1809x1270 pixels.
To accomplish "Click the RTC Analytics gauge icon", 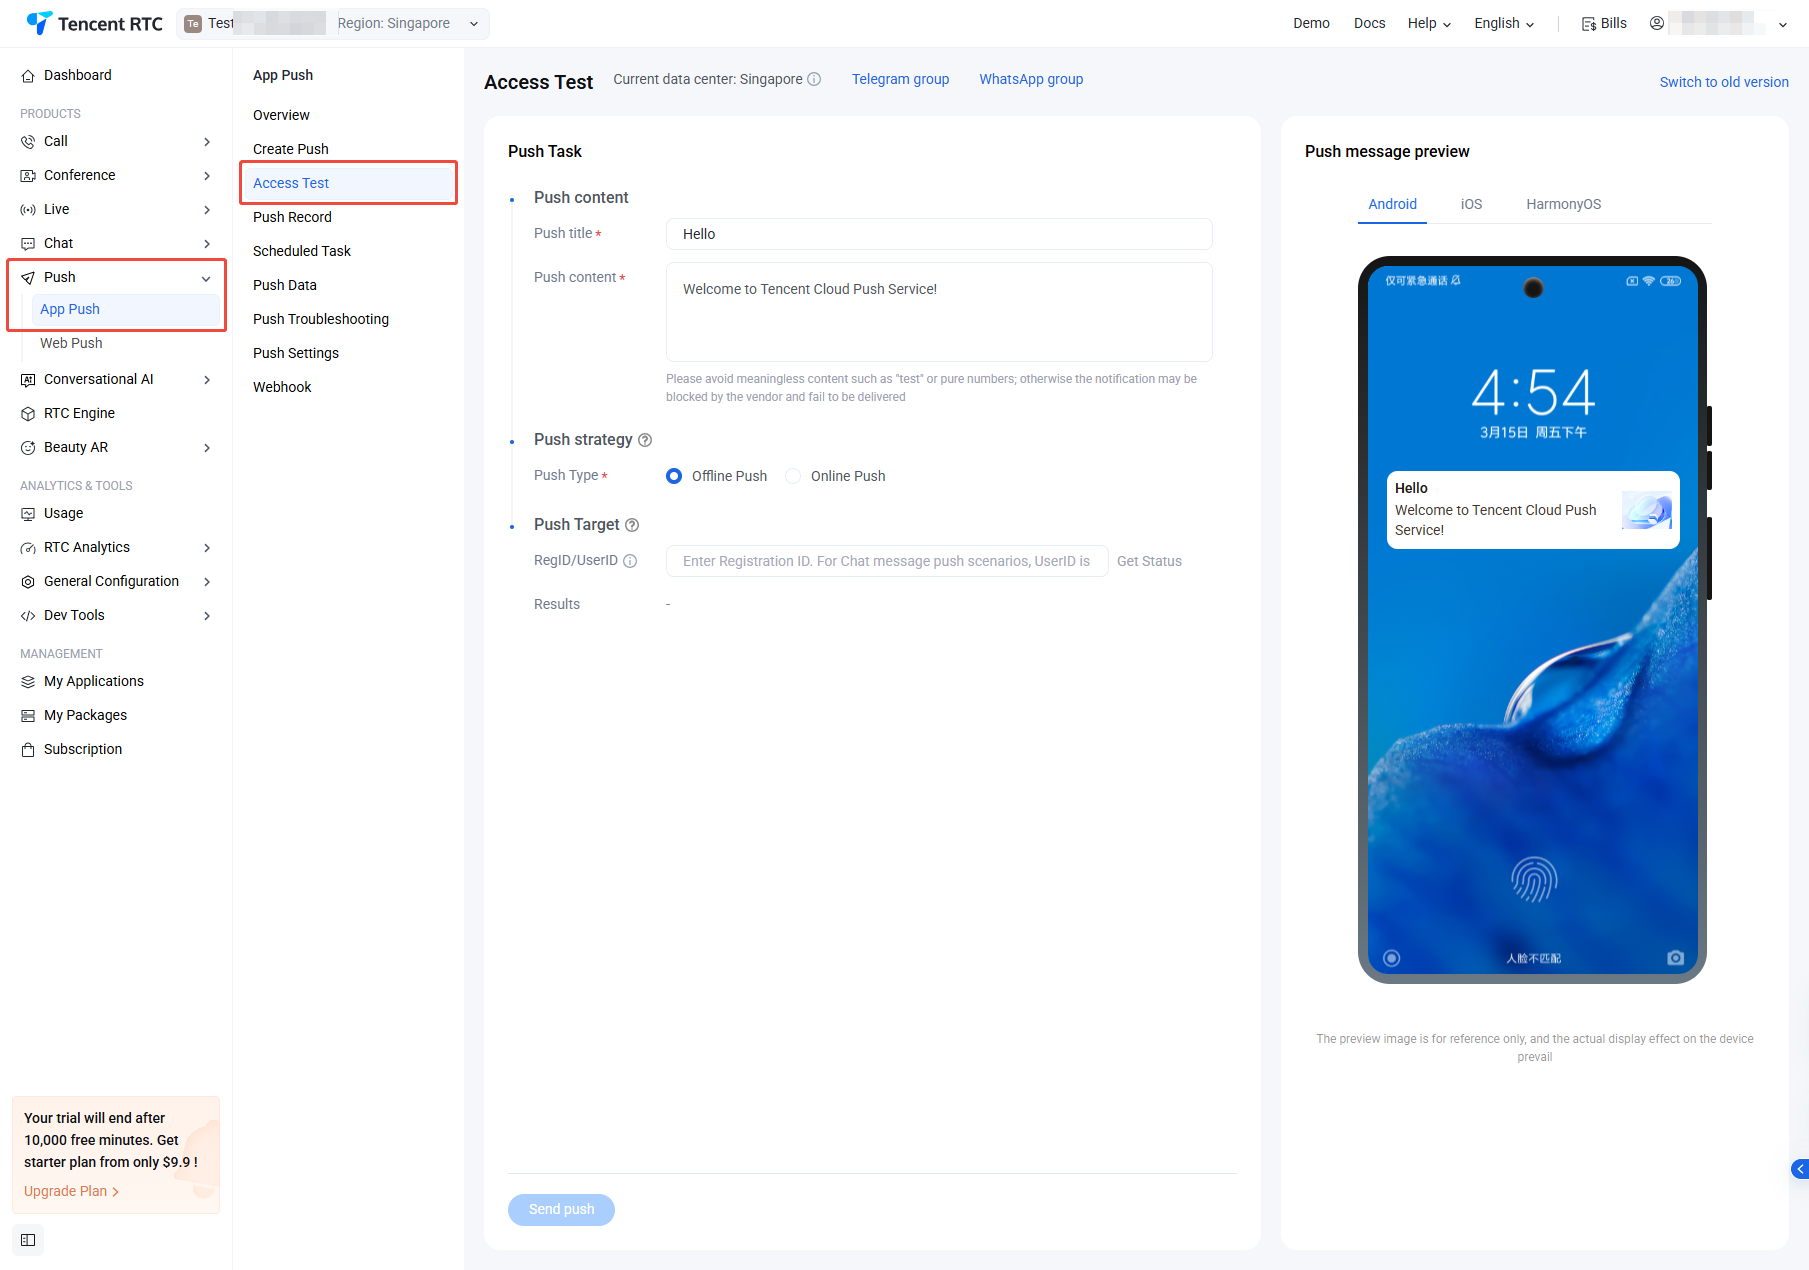I will 28,548.
